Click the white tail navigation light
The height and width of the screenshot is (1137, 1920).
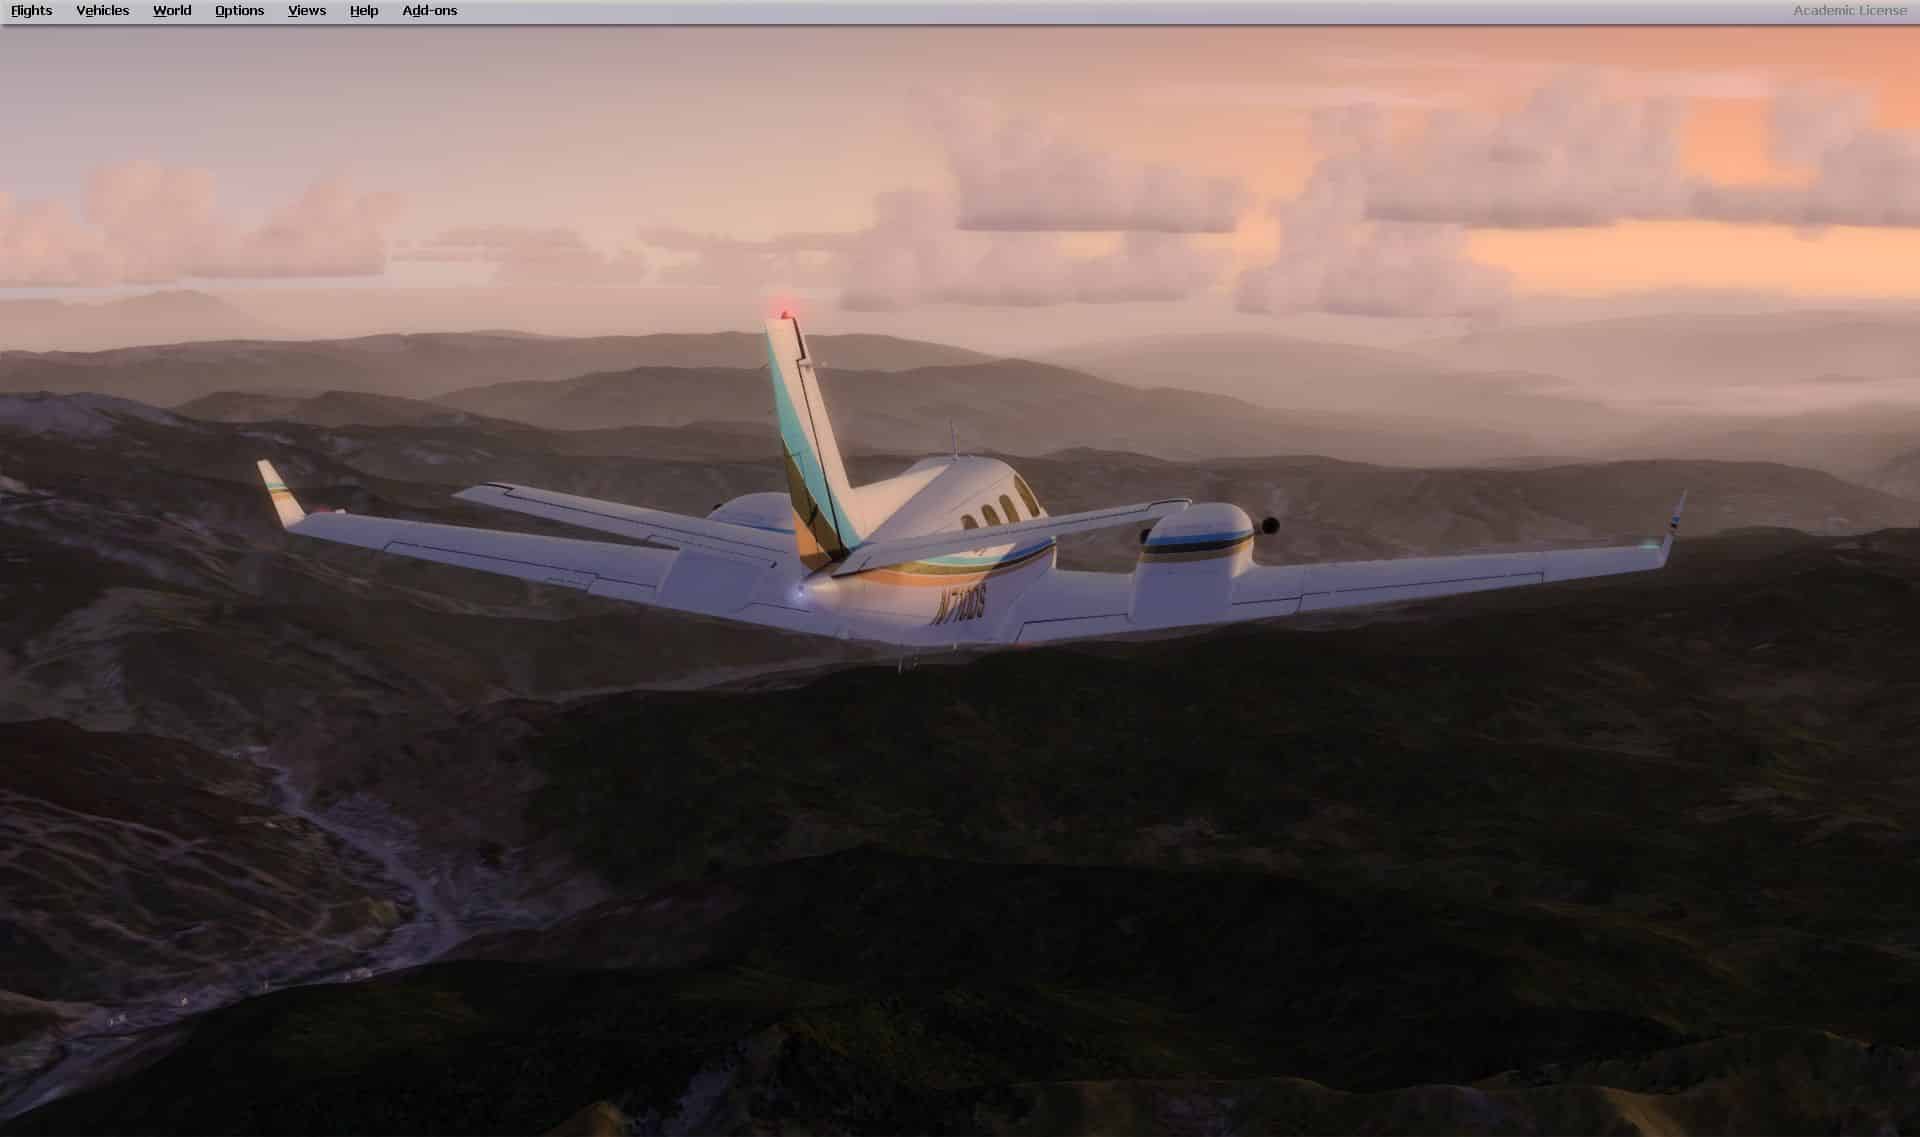798,593
